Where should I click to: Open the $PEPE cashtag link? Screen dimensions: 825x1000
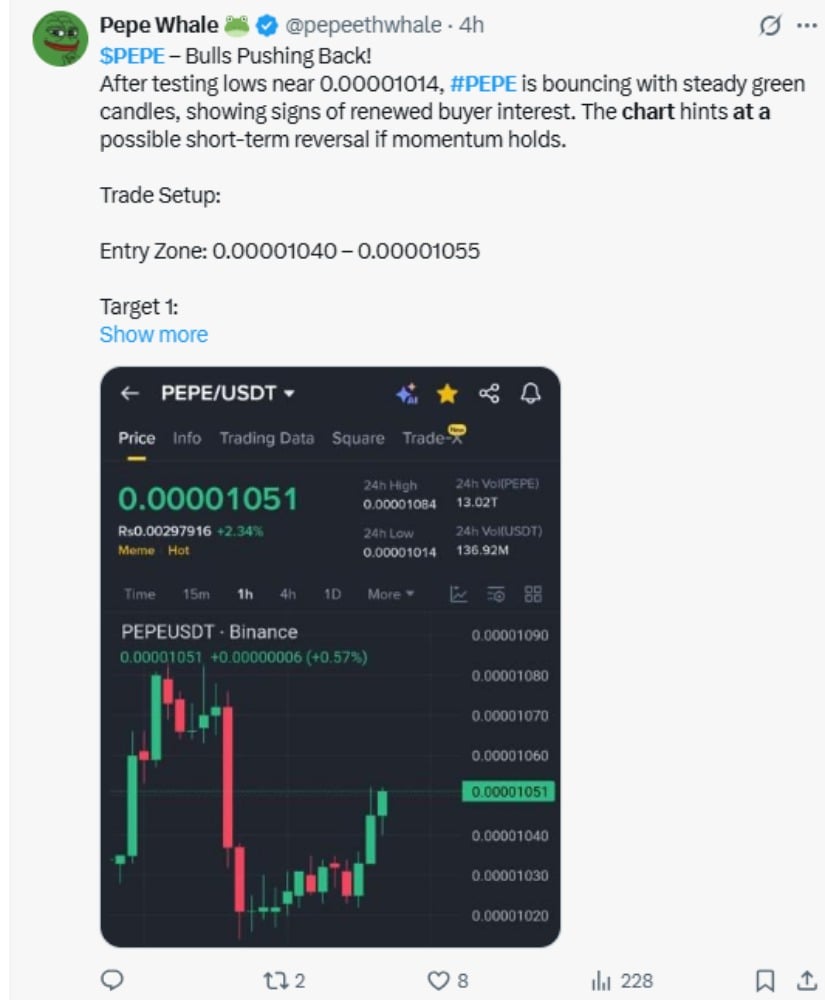coord(132,56)
